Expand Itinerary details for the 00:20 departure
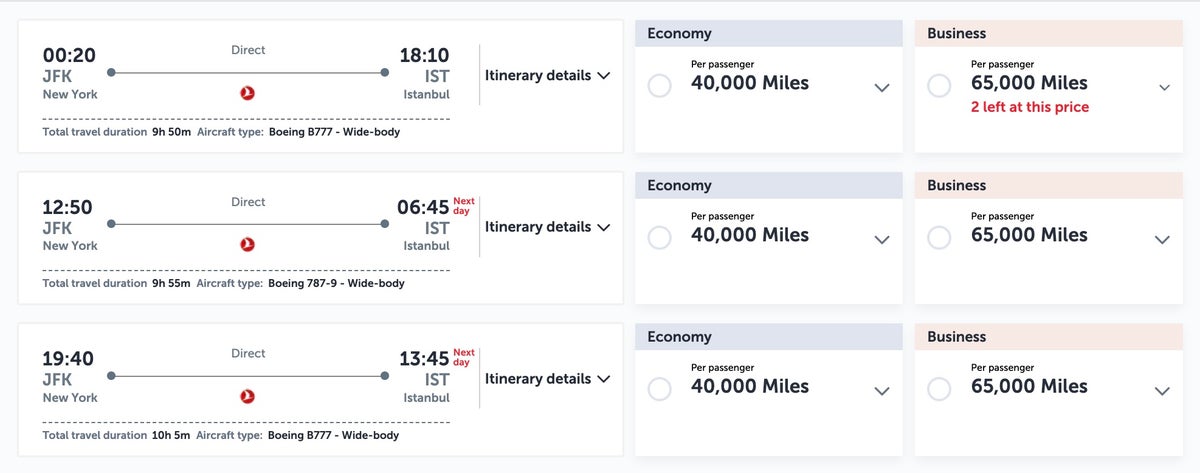Viewport: 1200px width, 473px height. 547,75
